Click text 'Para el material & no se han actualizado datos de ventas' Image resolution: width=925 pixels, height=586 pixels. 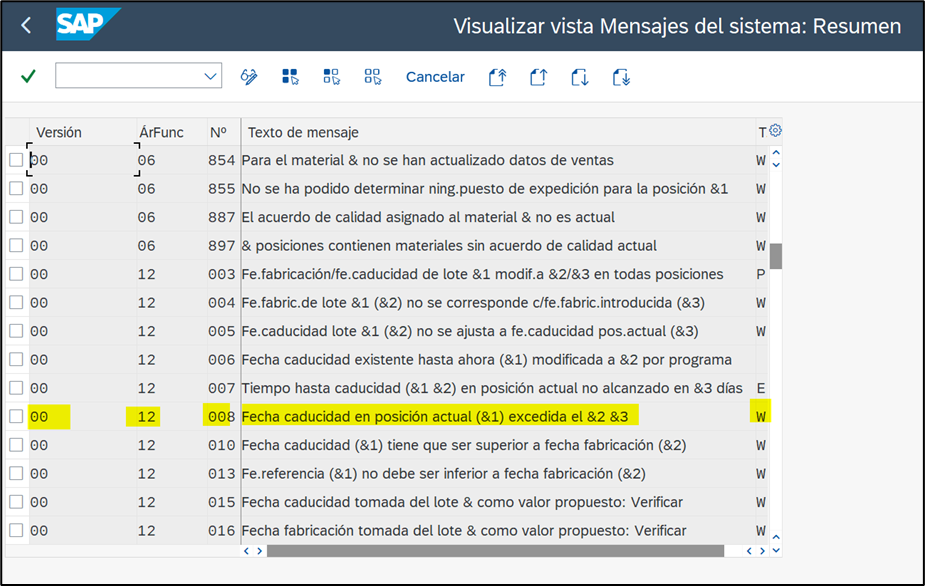coord(428,160)
